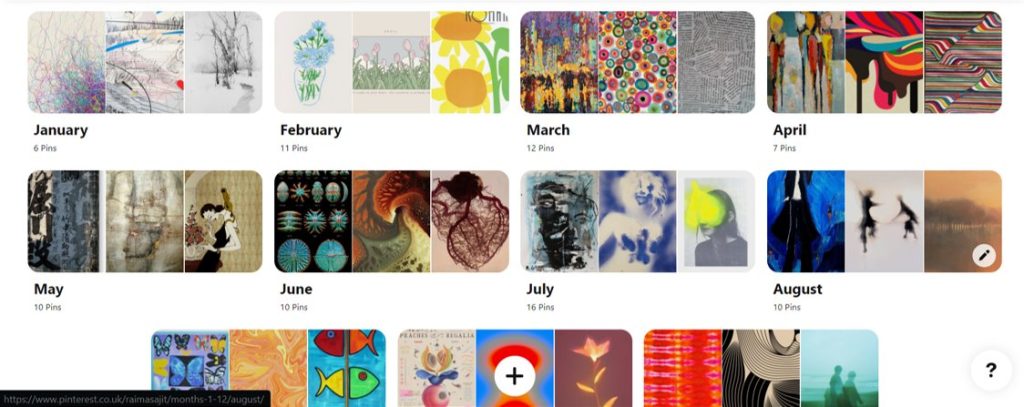Open the June board title
This screenshot has width=1024, height=407.
(296, 289)
